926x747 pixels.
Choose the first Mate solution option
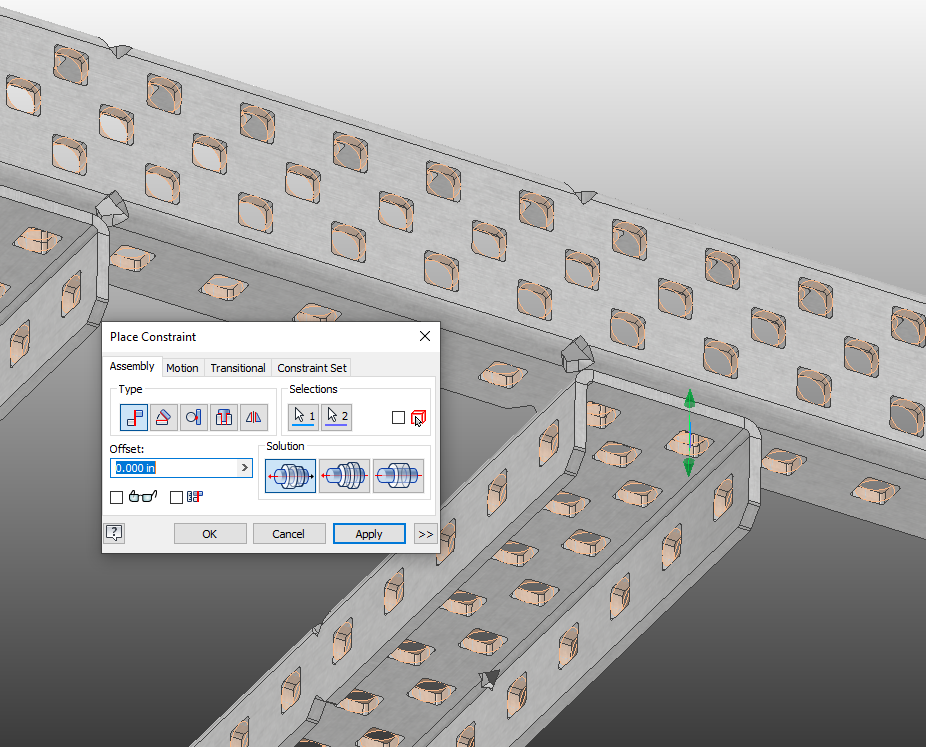click(x=291, y=476)
